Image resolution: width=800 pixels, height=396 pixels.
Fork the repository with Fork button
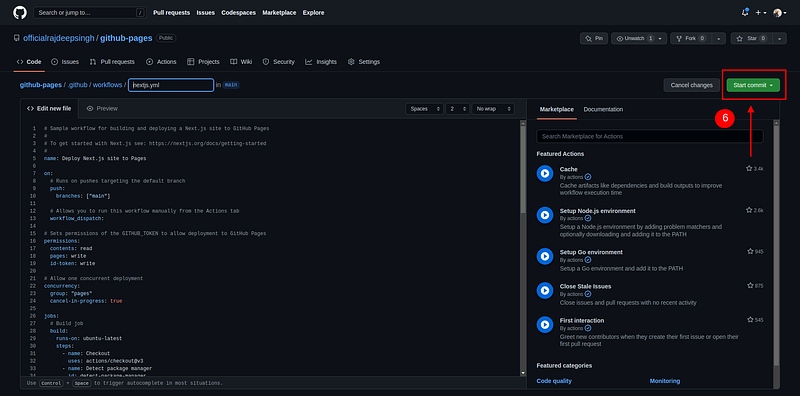tap(691, 38)
